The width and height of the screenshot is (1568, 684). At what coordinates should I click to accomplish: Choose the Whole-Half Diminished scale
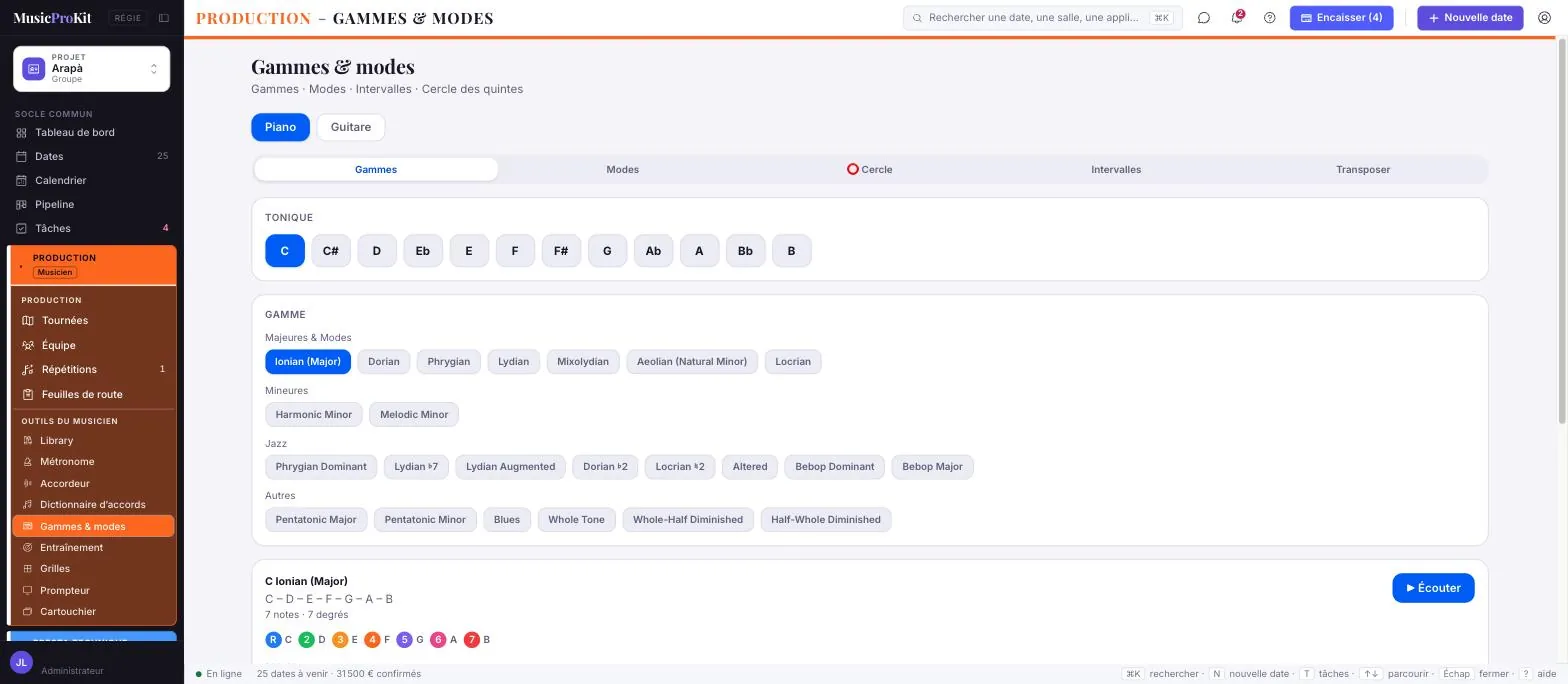[688, 520]
